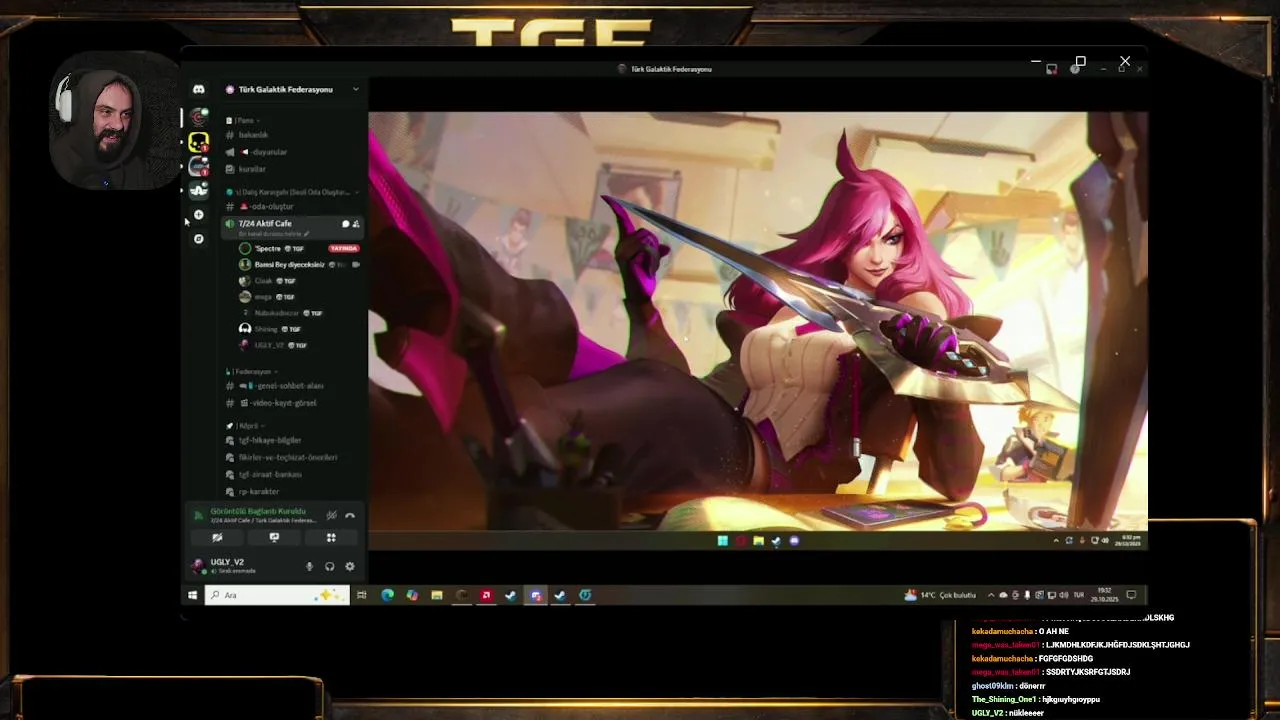Open Windows Start menu on taskbar
Viewport: 1280px width, 720px height.
click(x=192, y=595)
